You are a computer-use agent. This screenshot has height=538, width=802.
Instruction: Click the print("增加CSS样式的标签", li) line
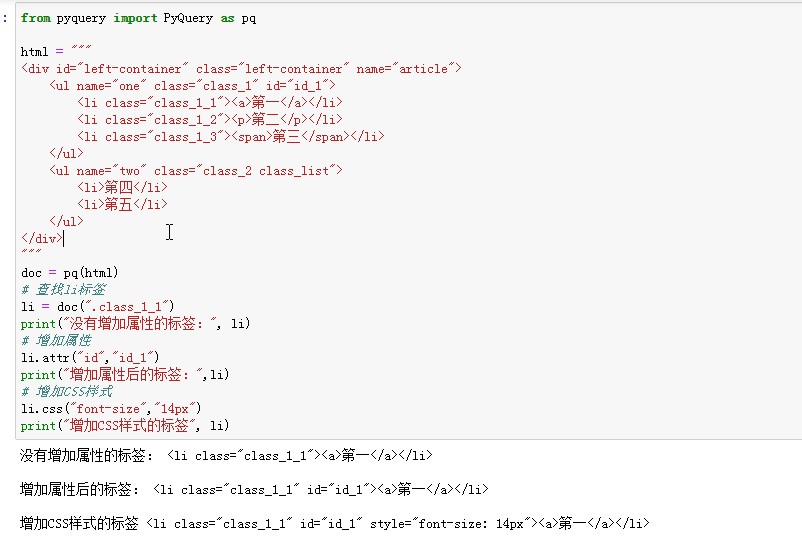point(125,425)
